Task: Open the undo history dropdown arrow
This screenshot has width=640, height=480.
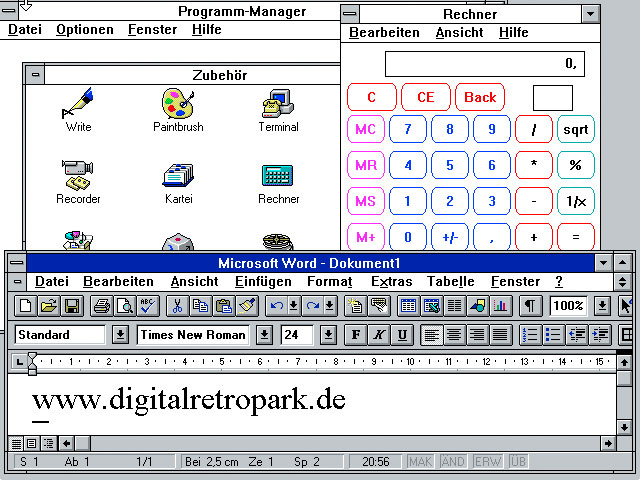Action: coord(294,306)
